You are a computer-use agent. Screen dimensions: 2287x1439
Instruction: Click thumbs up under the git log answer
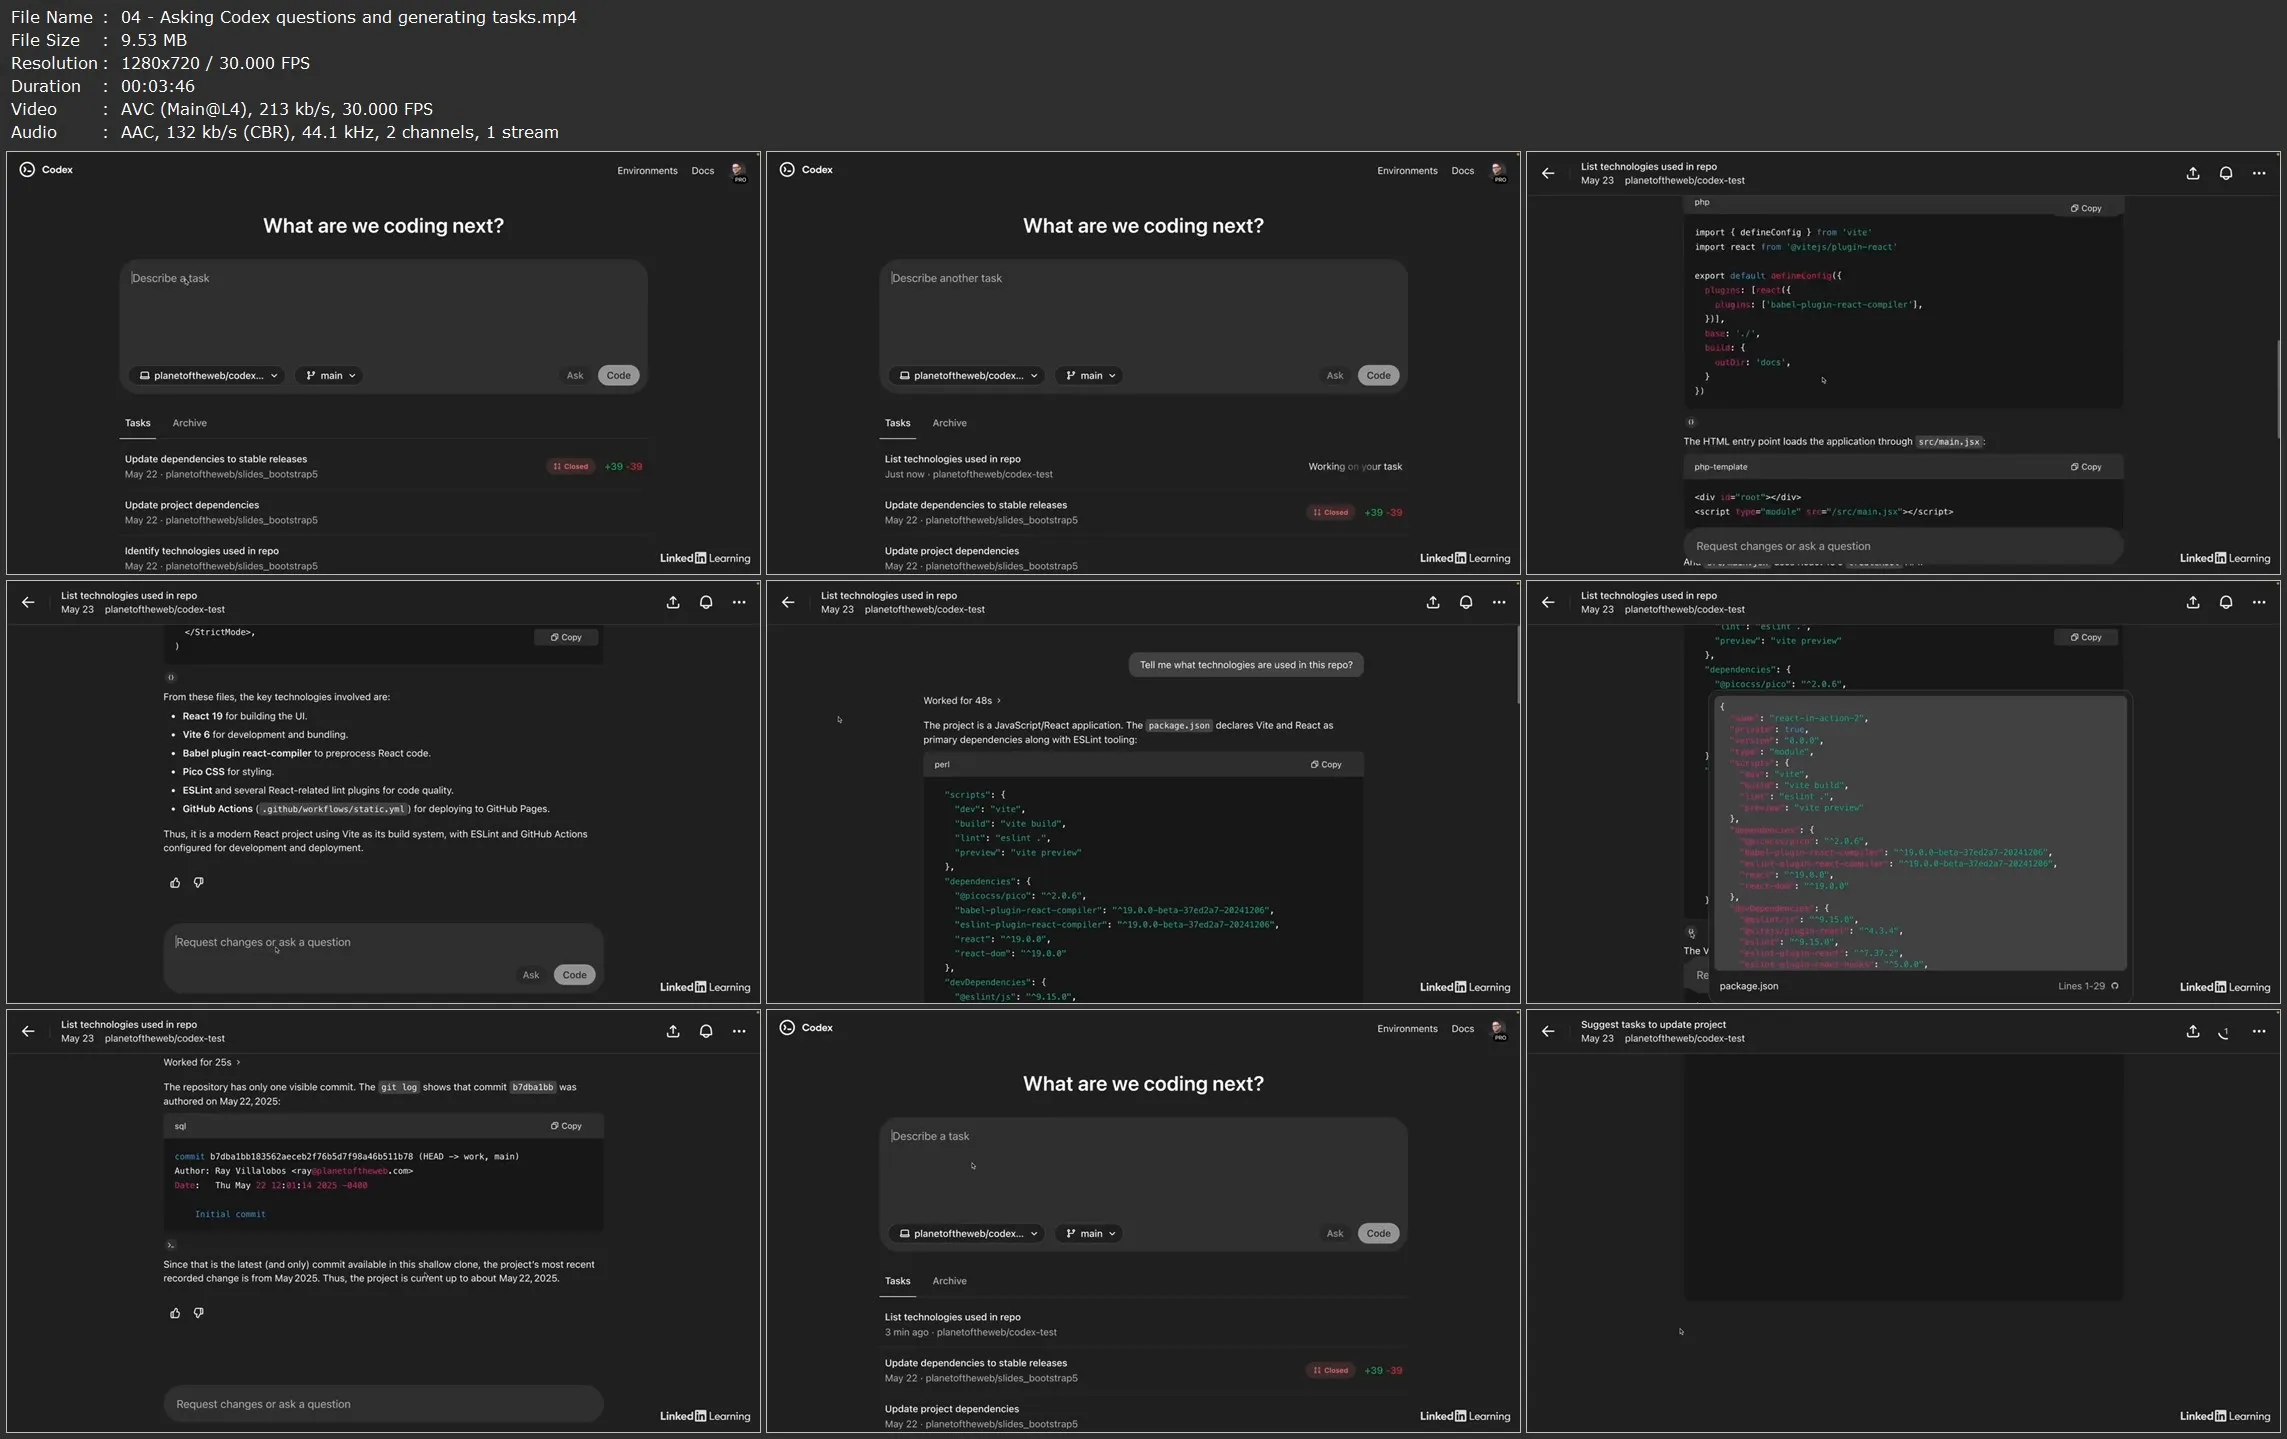pyautogui.click(x=175, y=1313)
